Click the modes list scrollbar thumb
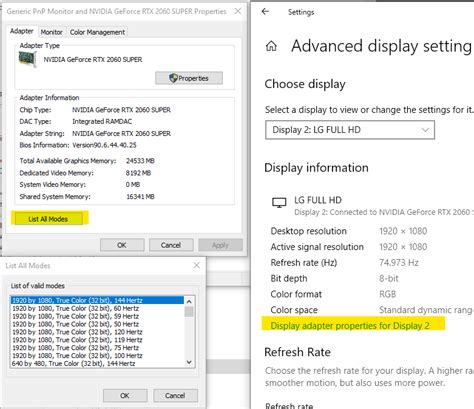Viewport: 474px width, 409px height. [189, 312]
